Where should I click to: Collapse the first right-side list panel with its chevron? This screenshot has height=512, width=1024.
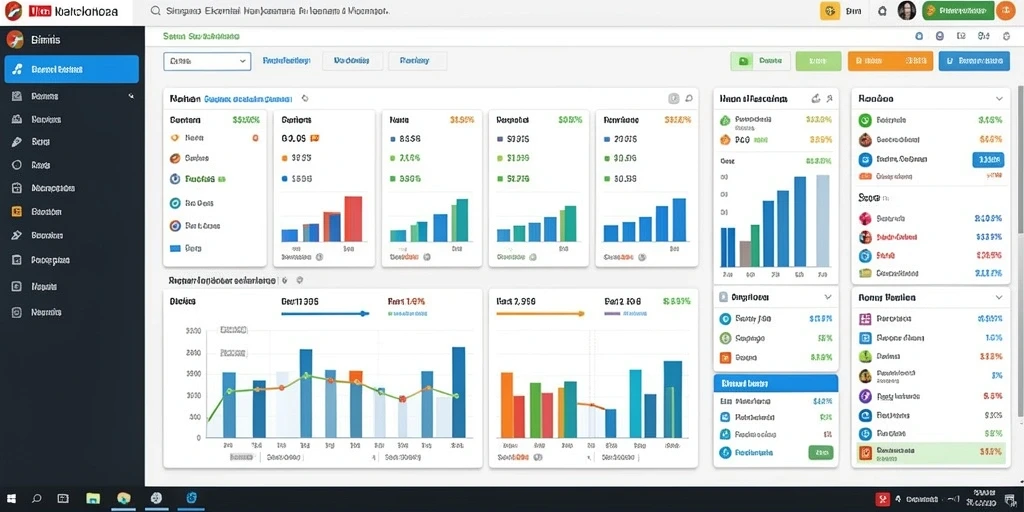[999, 99]
